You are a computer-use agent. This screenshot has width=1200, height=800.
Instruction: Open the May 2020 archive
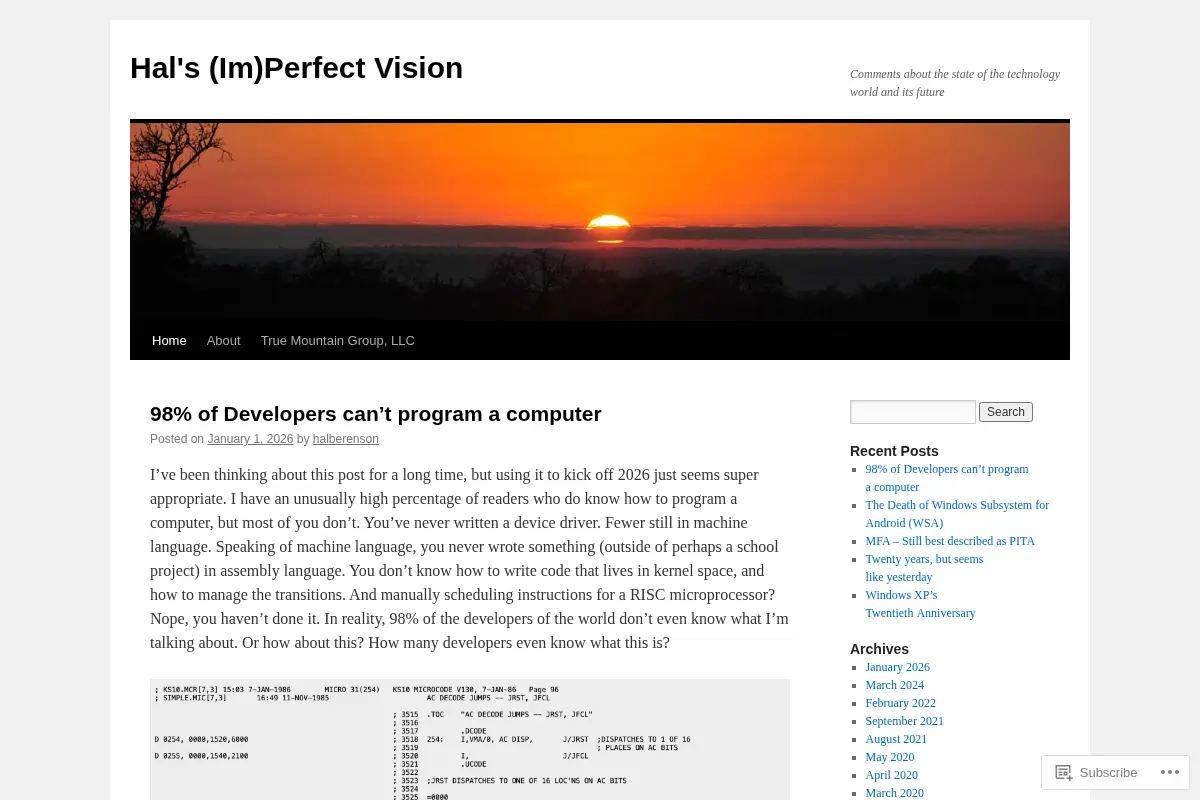(889, 757)
